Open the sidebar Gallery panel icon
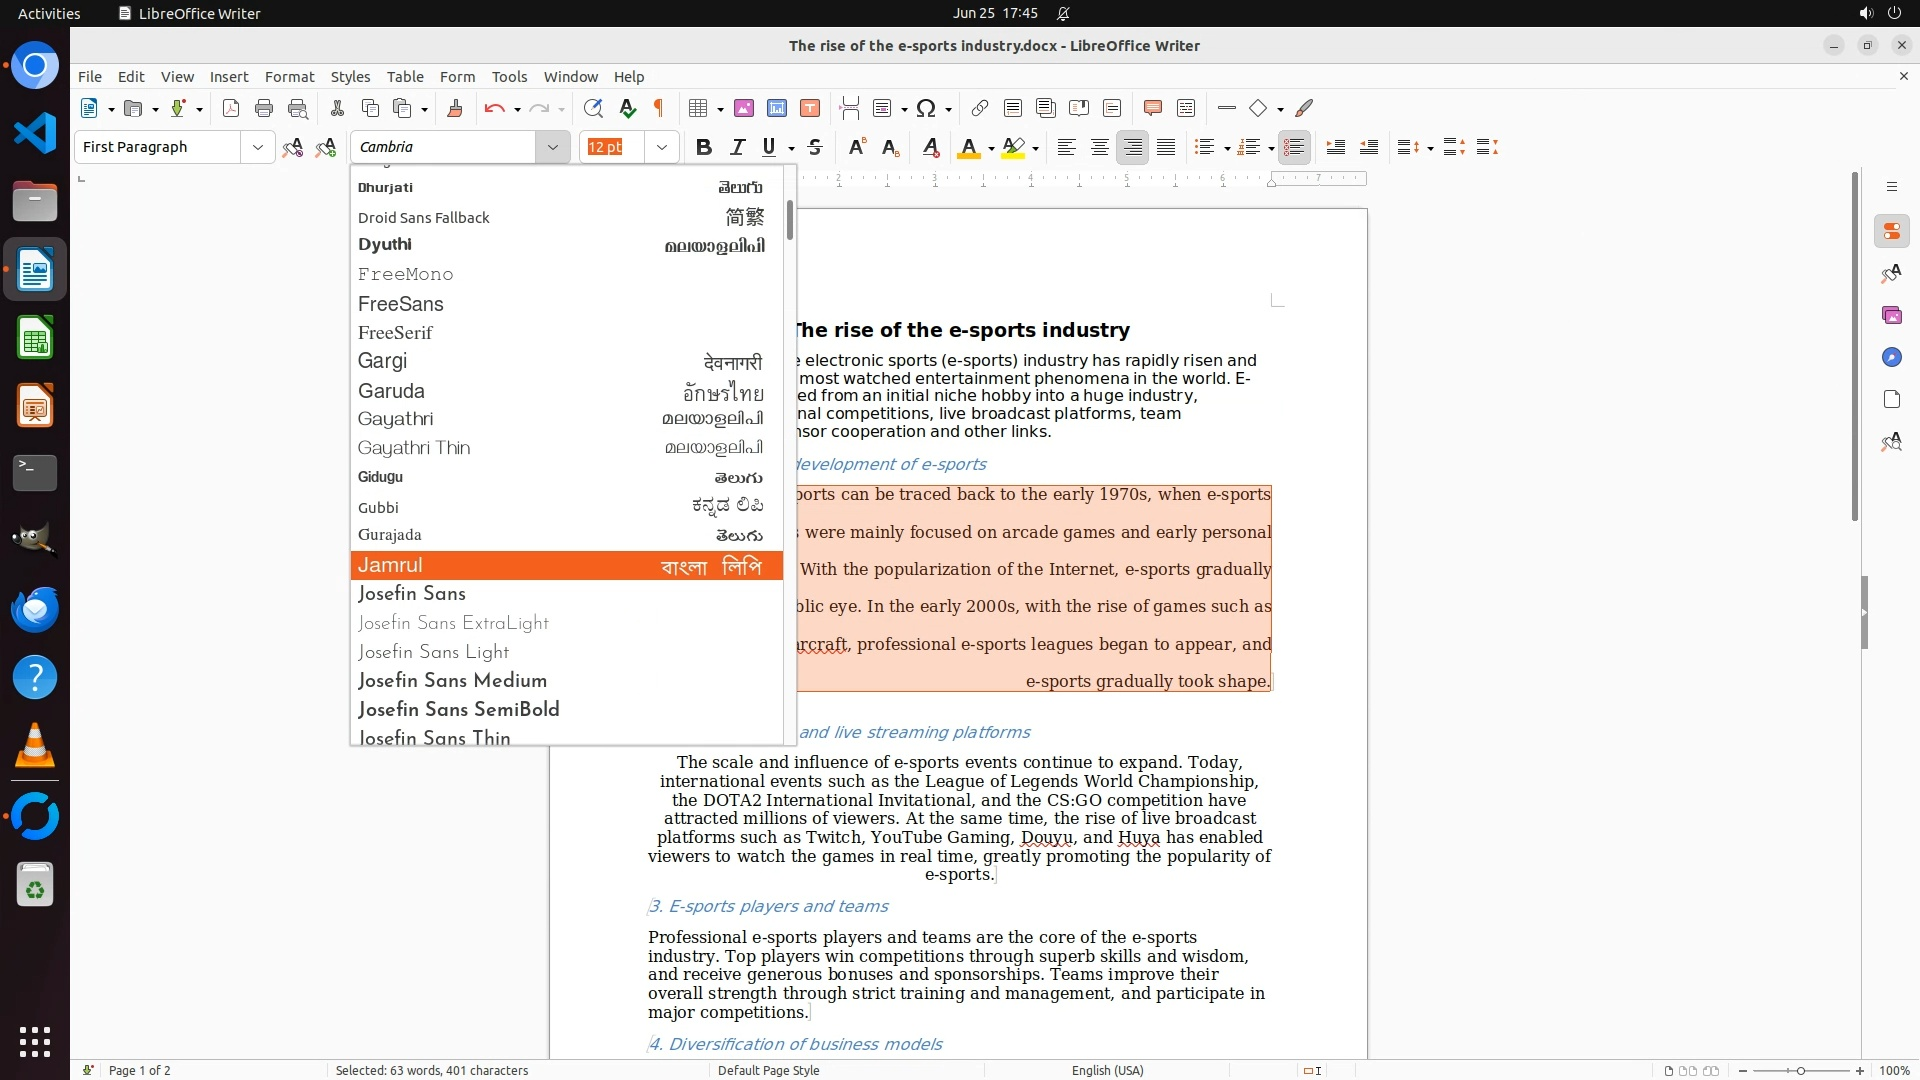 (1891, 316)
